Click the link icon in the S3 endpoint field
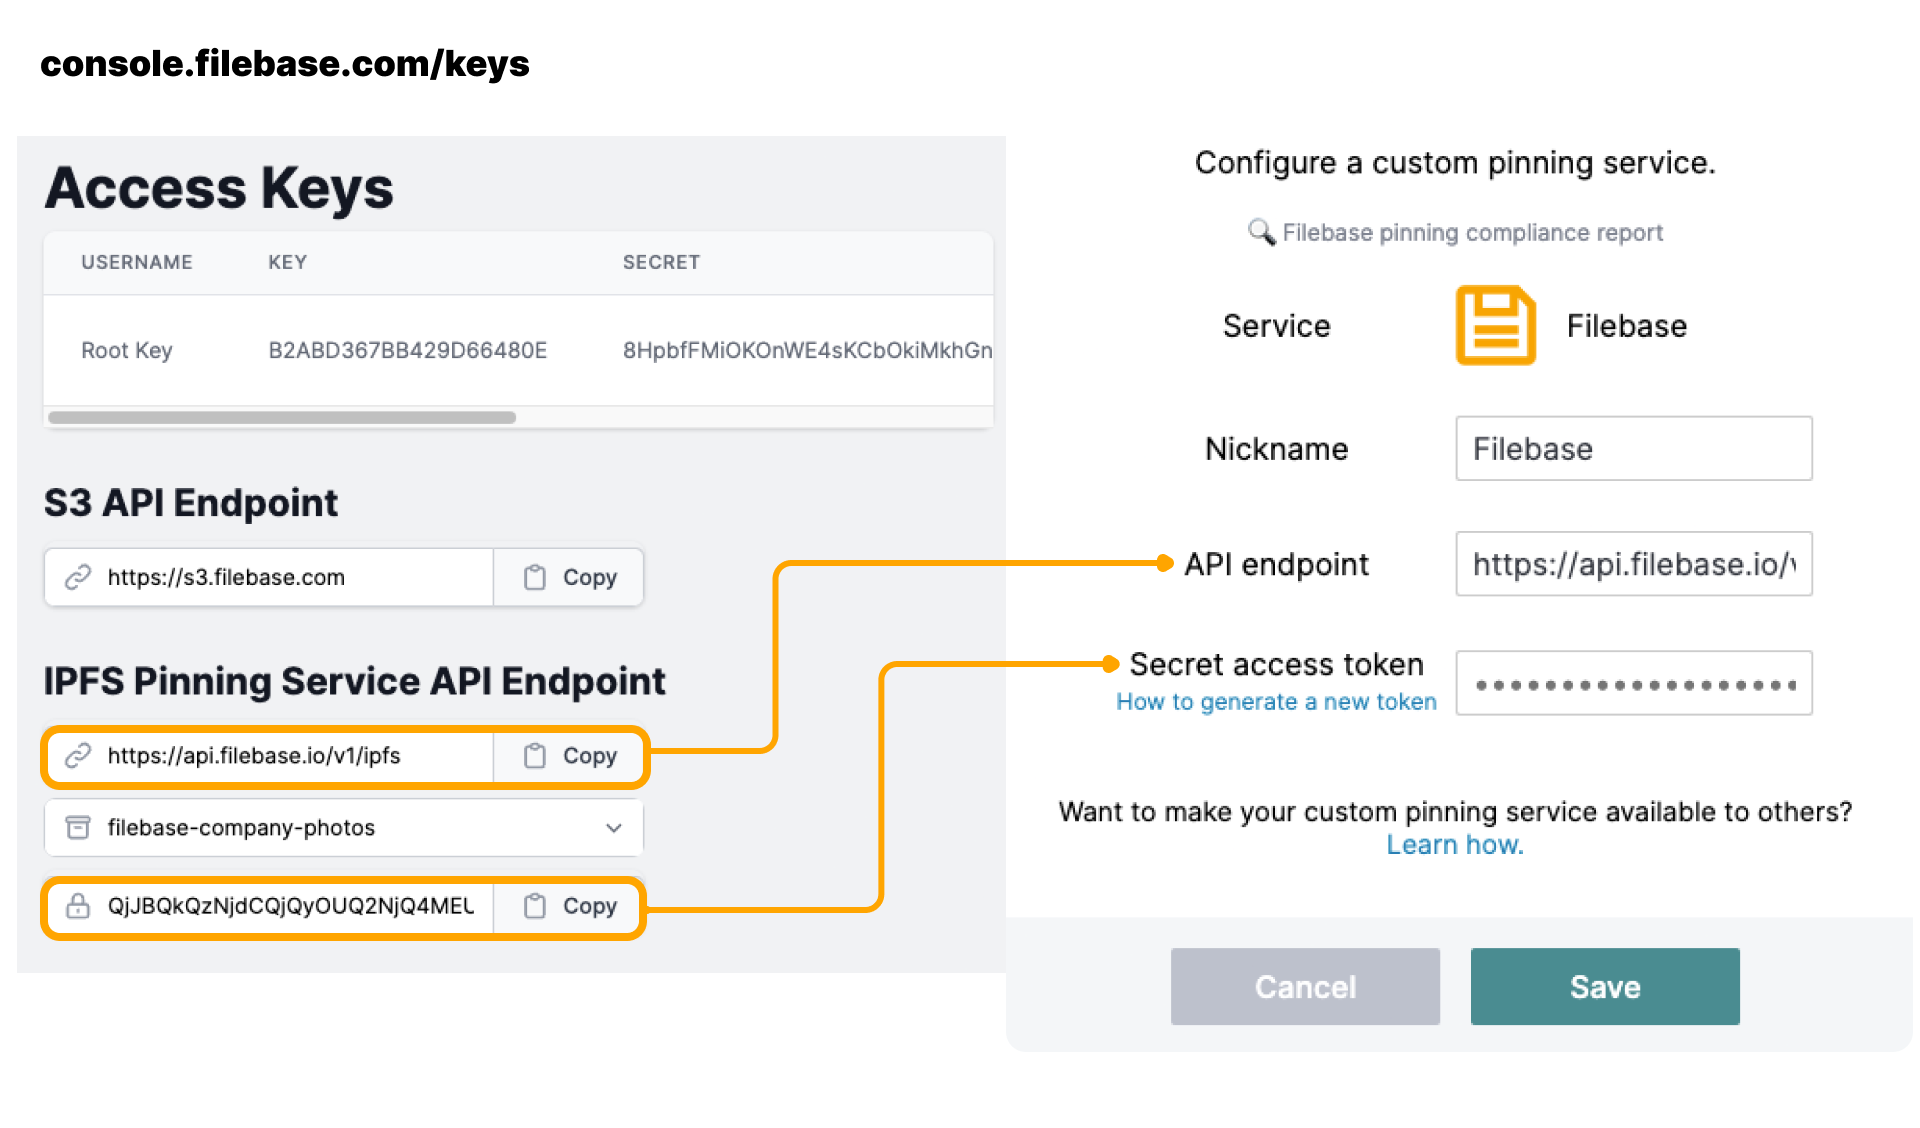1920x1128 pixels. 78,577
